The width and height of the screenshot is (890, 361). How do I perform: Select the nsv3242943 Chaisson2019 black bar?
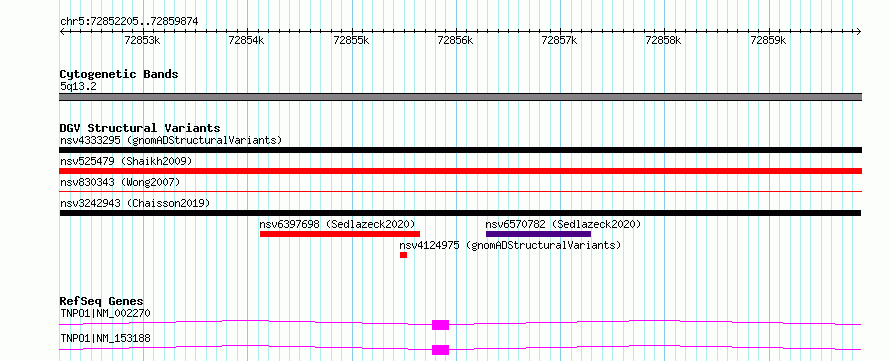pos(460,213)
